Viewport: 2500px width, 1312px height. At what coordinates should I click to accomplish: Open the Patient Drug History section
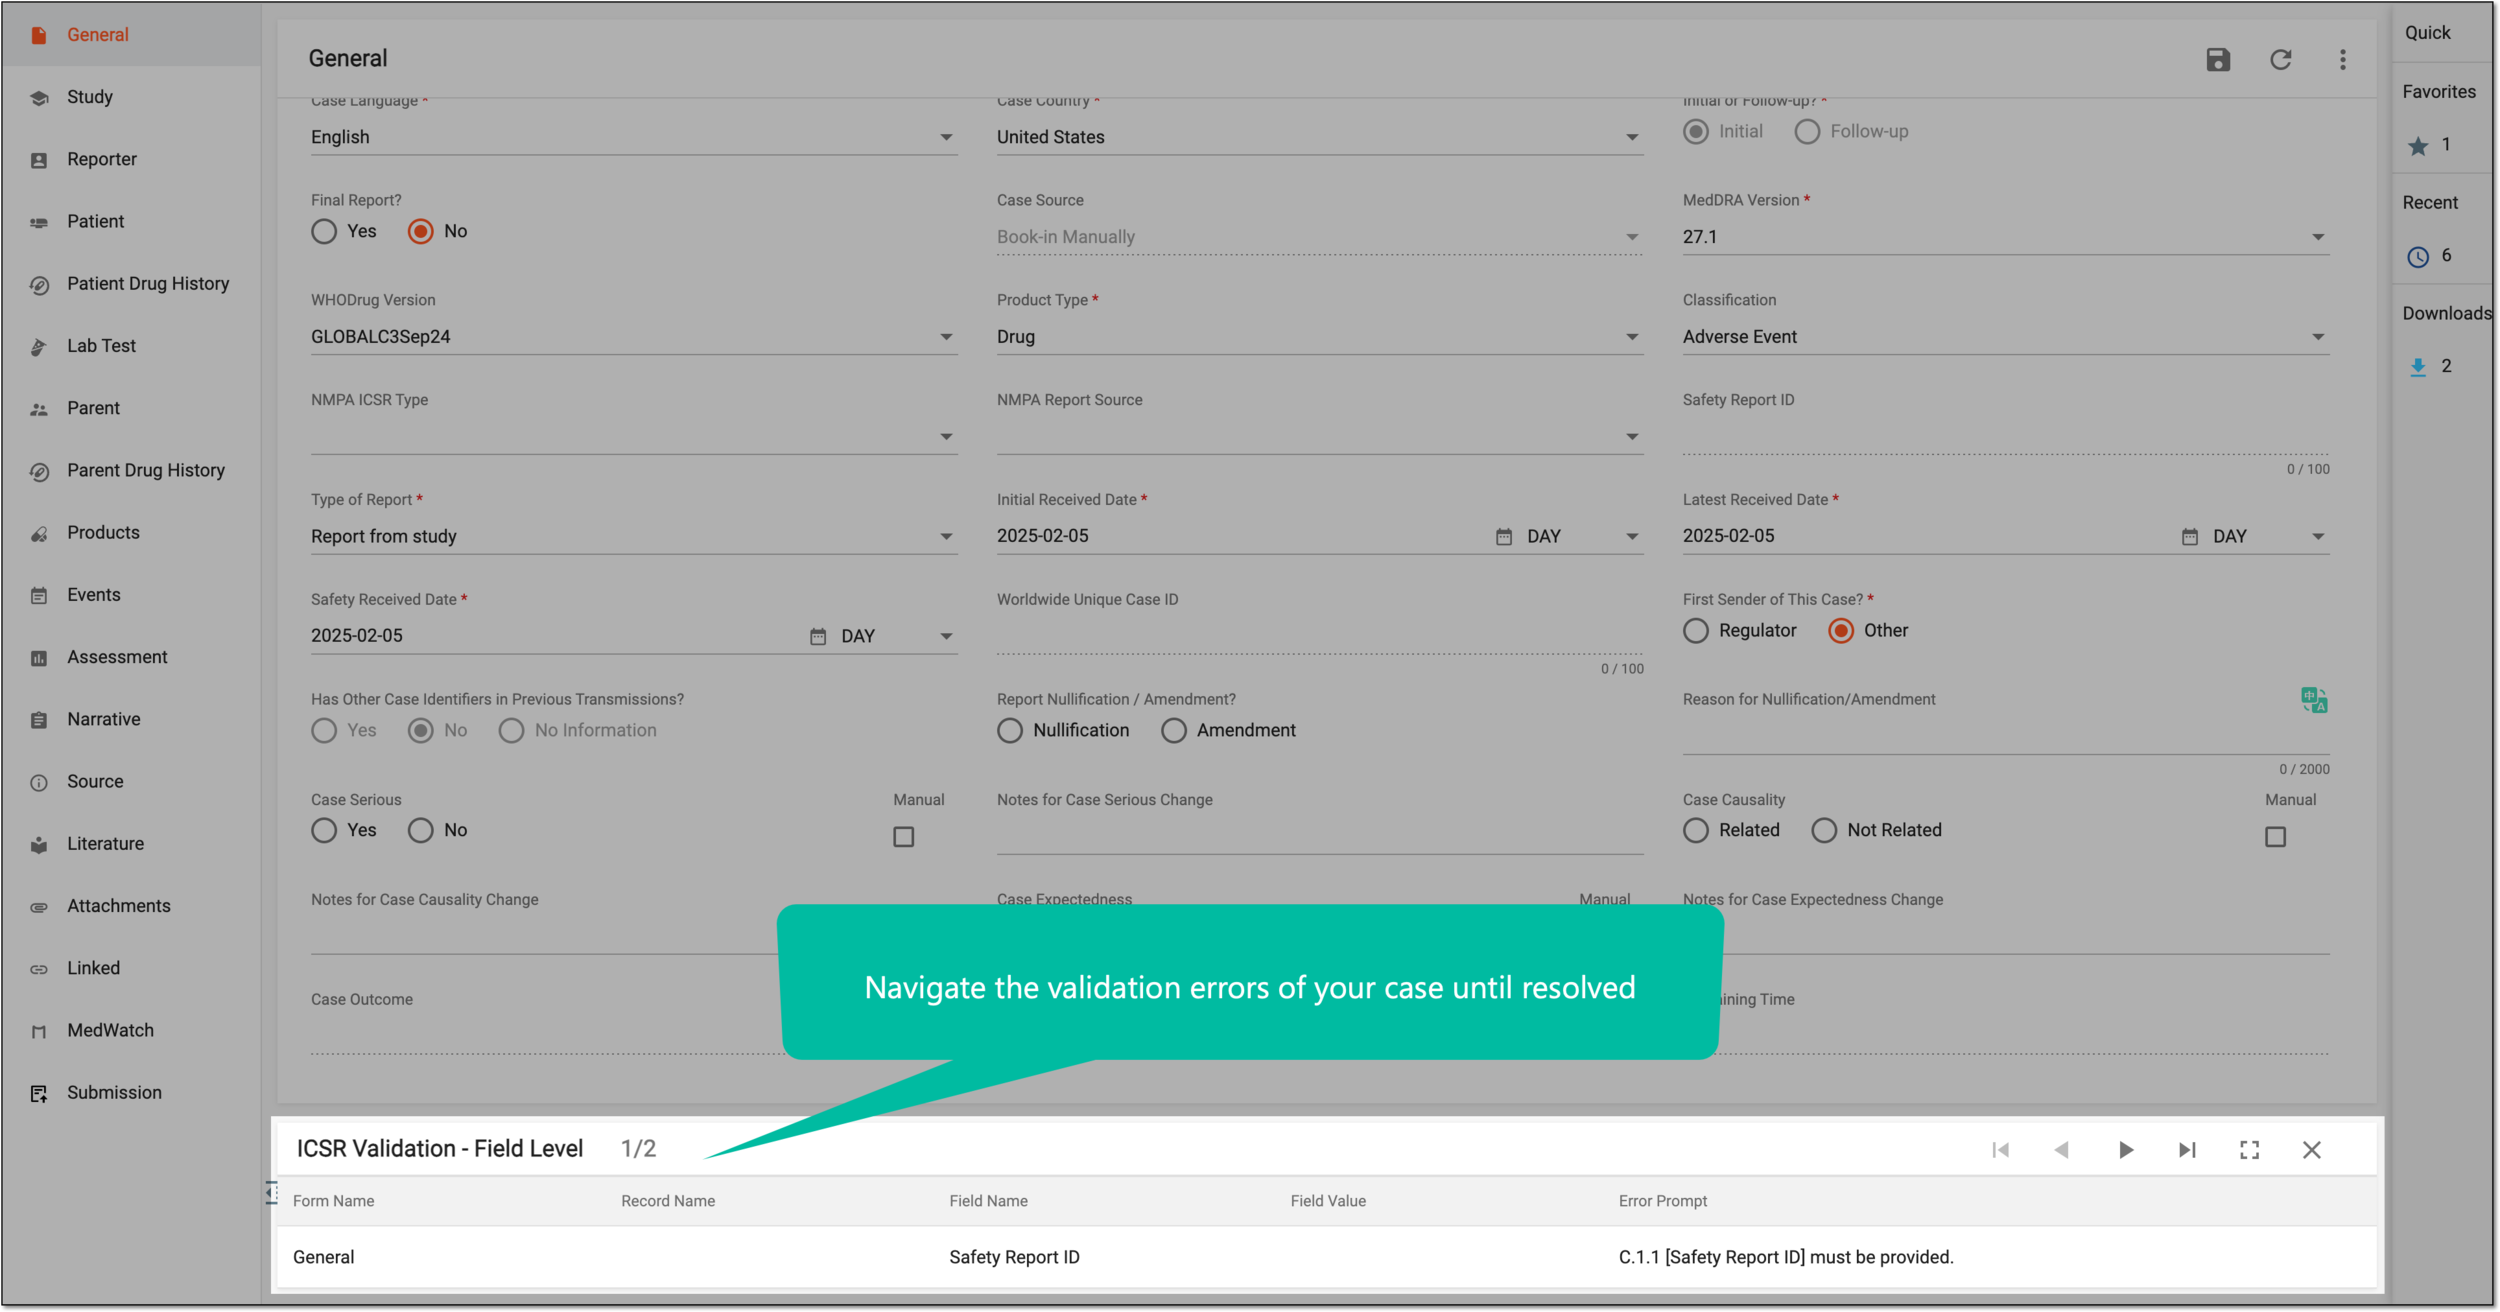pos(131,284)
